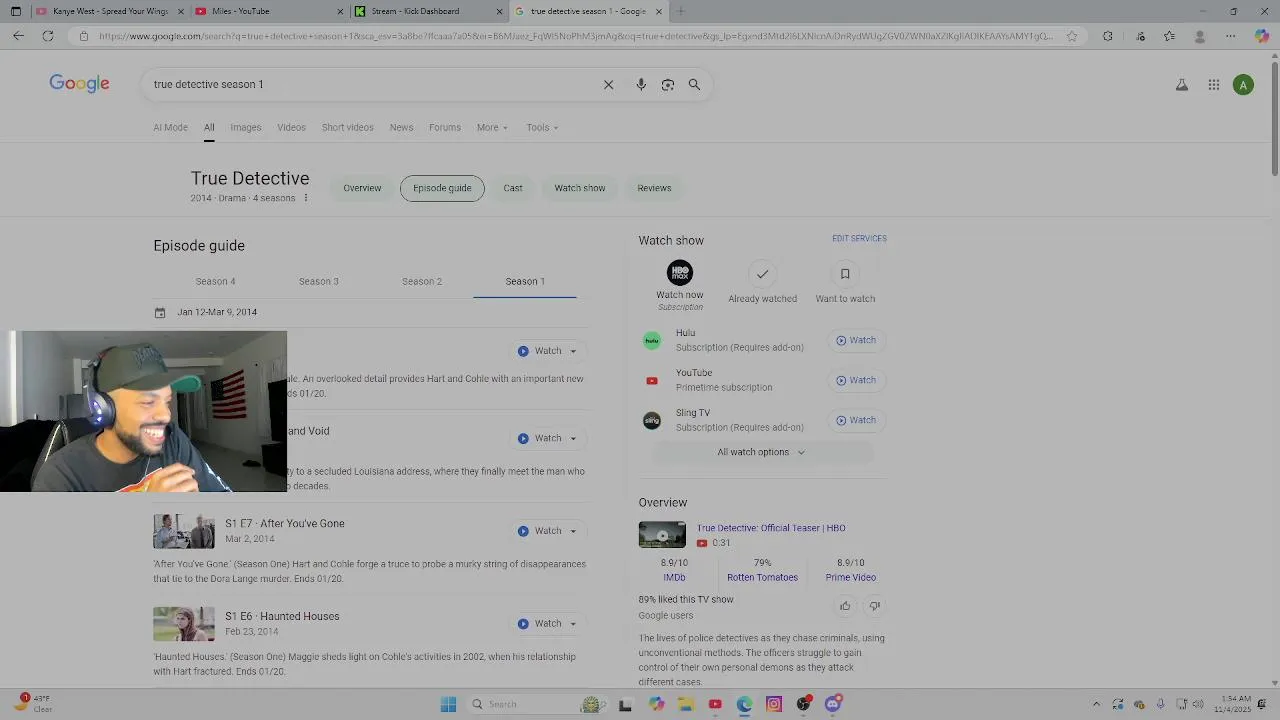Show hidden system tray icons
This screenshot has width=1280, height=720.
click(1096, 704)
